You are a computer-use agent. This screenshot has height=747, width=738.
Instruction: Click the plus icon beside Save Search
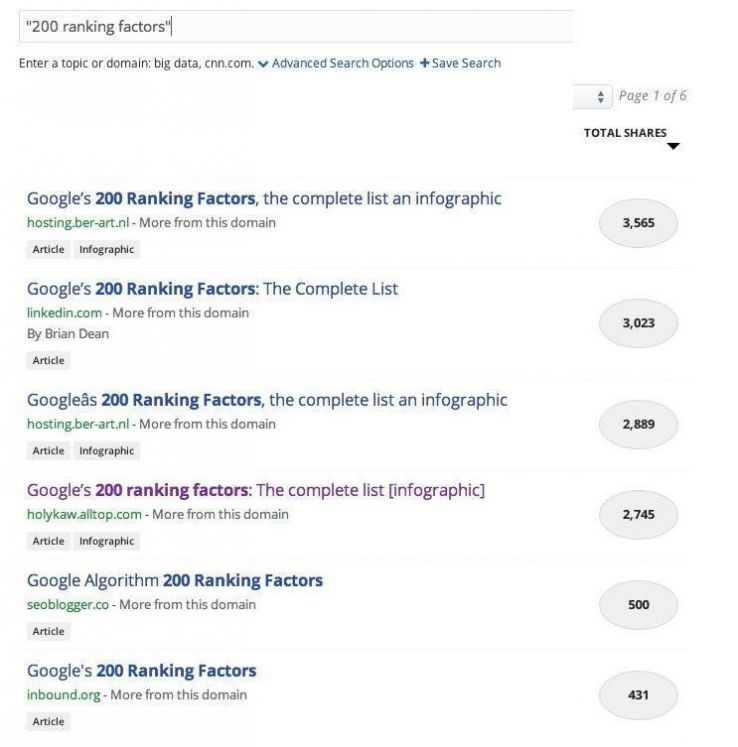point(424,63)
